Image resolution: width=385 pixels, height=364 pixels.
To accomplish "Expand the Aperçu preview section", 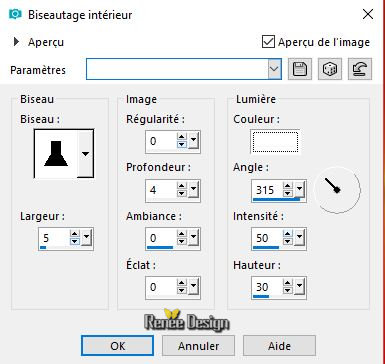I will (x=16, y=42).
